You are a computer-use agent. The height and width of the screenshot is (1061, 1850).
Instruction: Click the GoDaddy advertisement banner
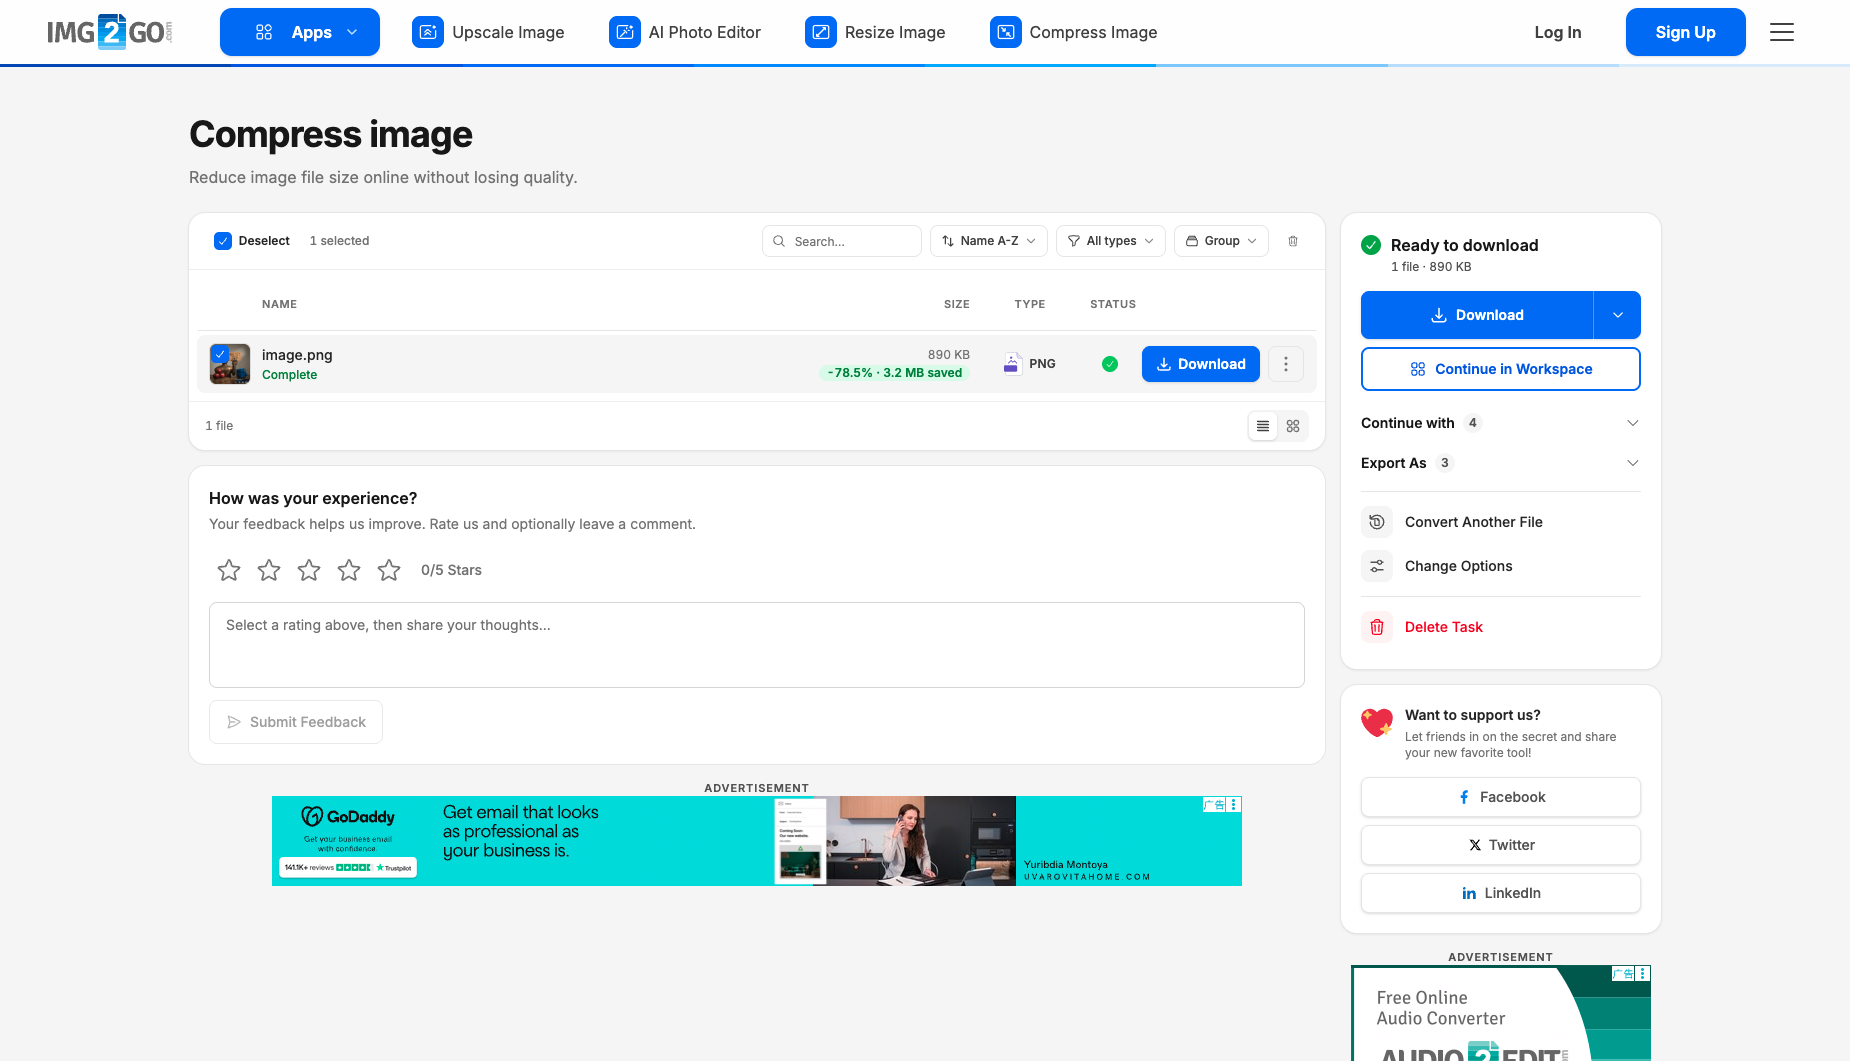pos(757,841)
